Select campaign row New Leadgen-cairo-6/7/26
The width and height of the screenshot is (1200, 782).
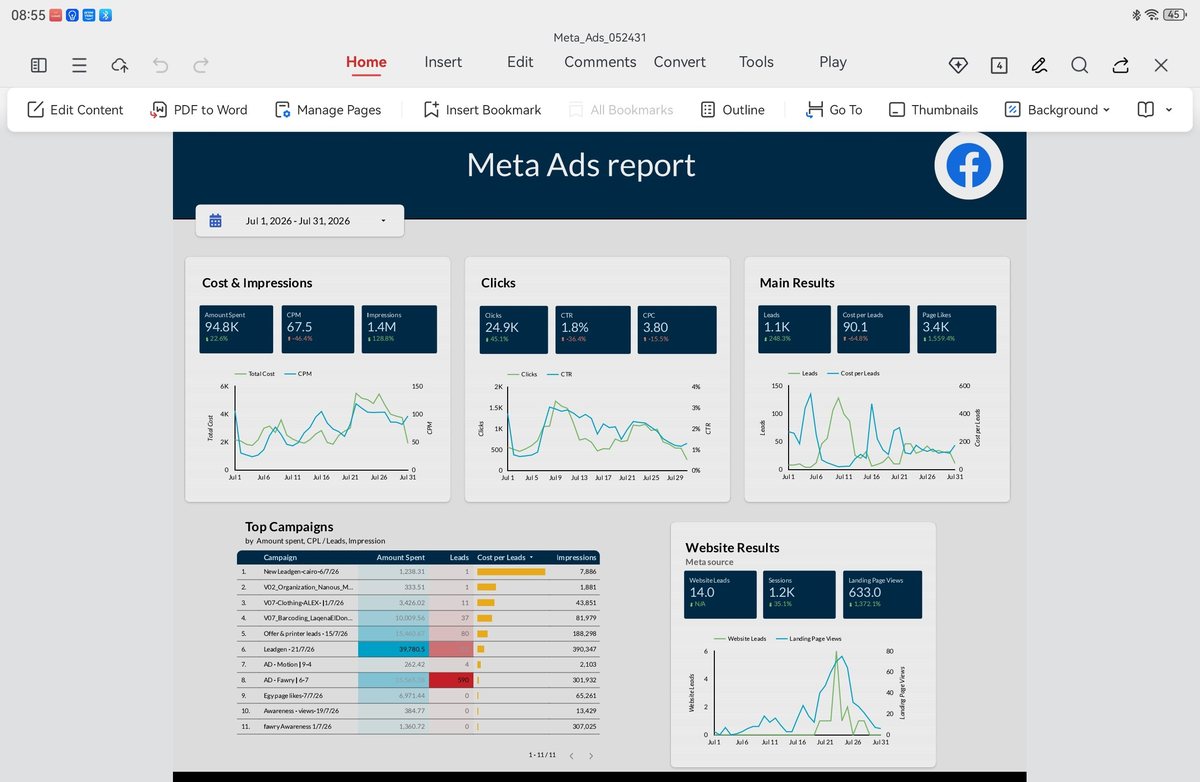[418, 572]
